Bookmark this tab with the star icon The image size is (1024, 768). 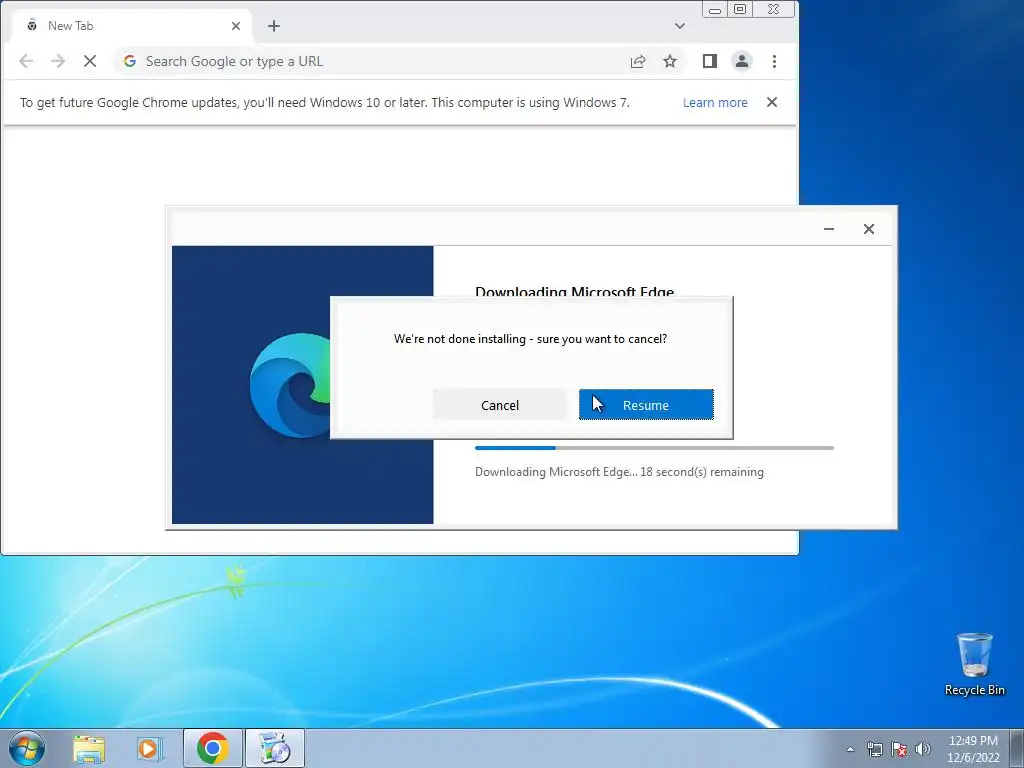pos(670,61)
